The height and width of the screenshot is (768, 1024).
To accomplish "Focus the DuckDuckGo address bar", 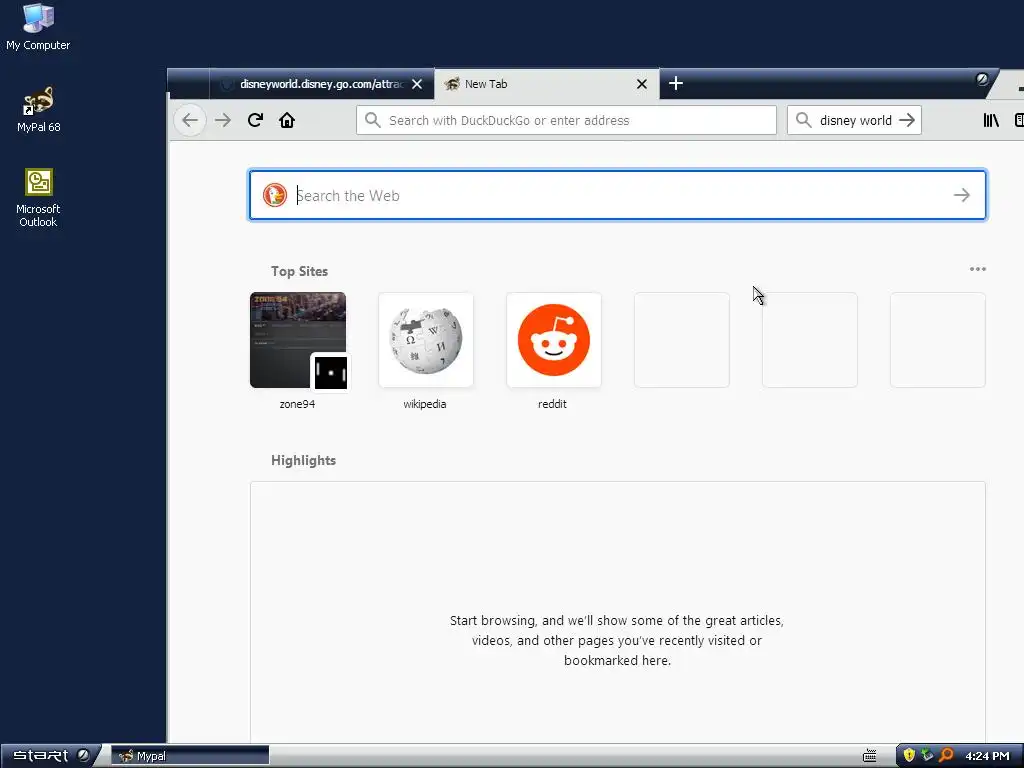I will (566, 120).
